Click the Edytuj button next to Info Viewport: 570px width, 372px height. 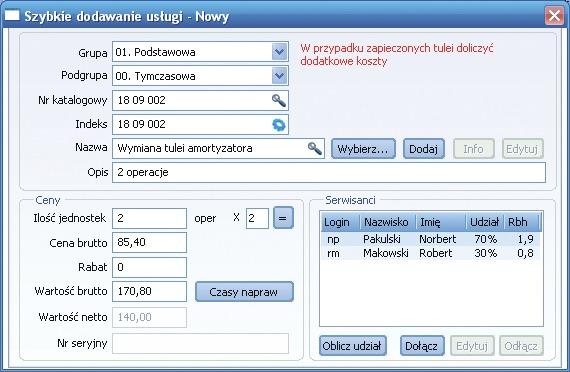[523, 149]
